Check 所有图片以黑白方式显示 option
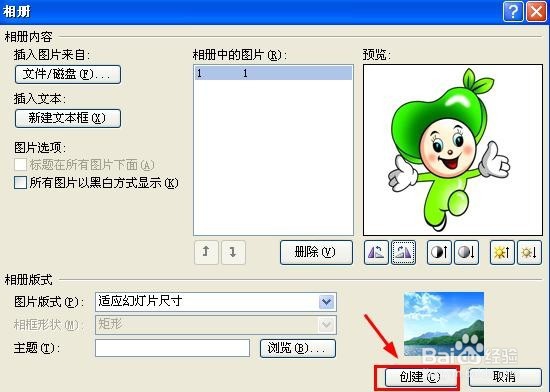Screen dimensions: 550x392 [20, 183]
